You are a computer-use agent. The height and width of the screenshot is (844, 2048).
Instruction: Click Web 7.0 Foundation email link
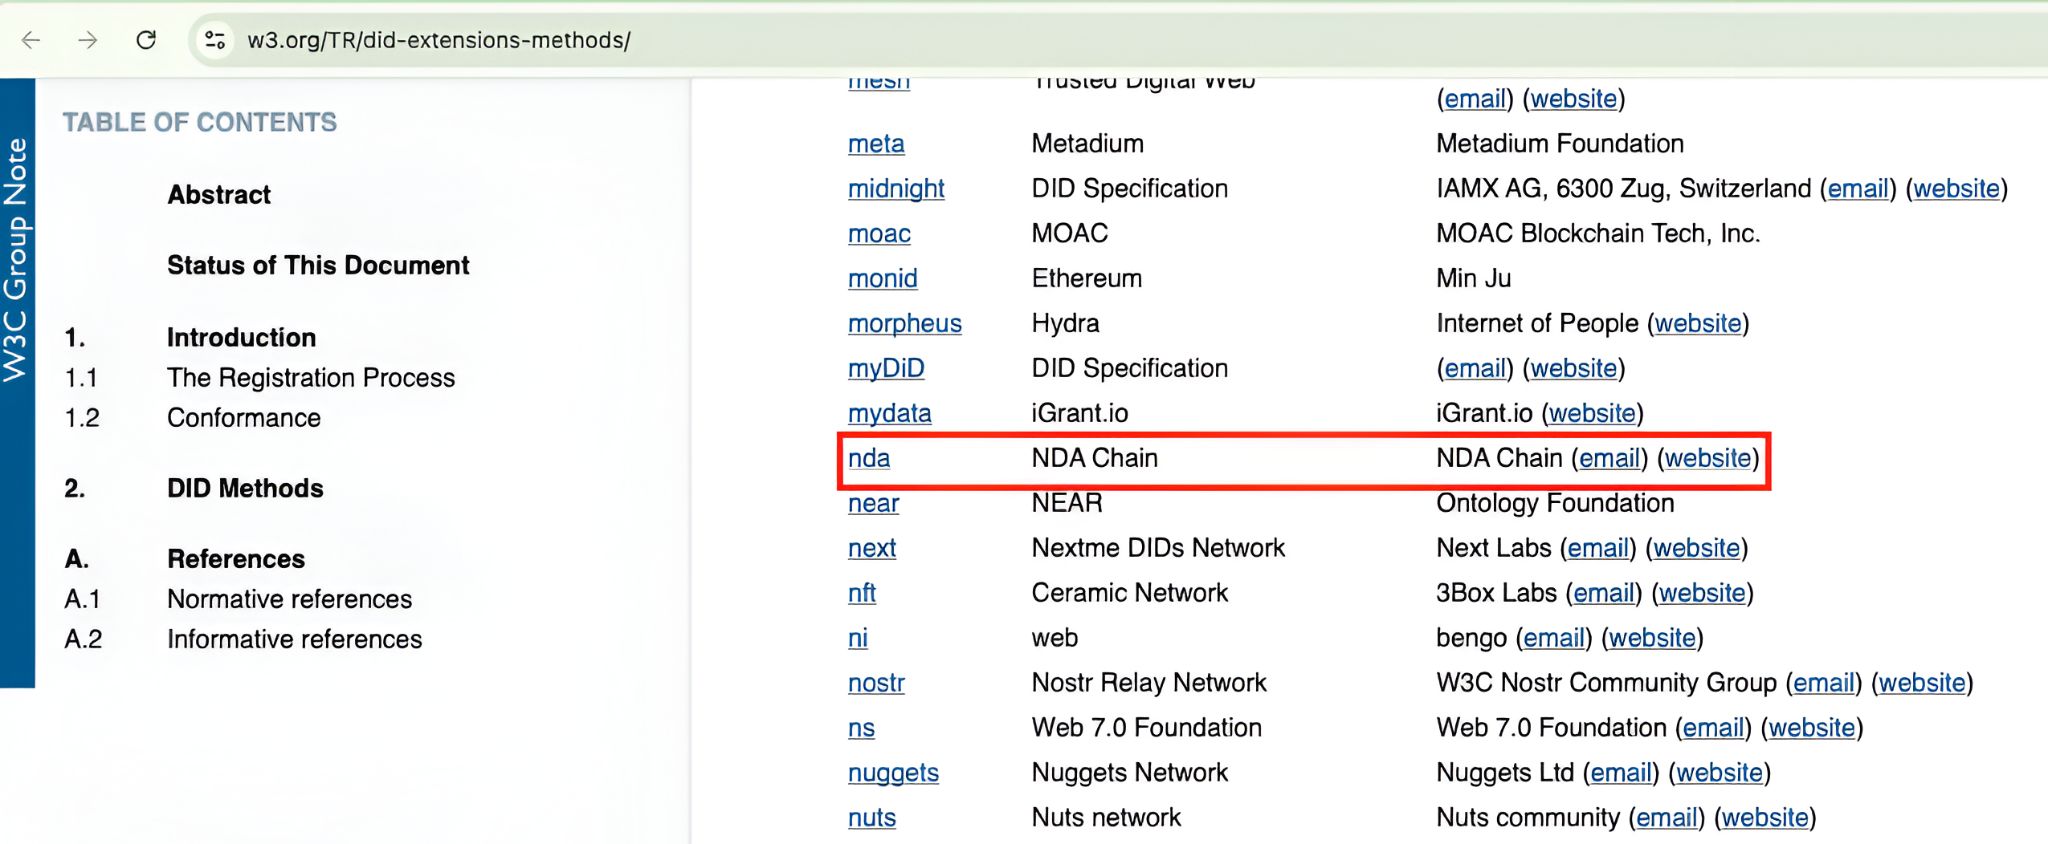click(1713, 728)
